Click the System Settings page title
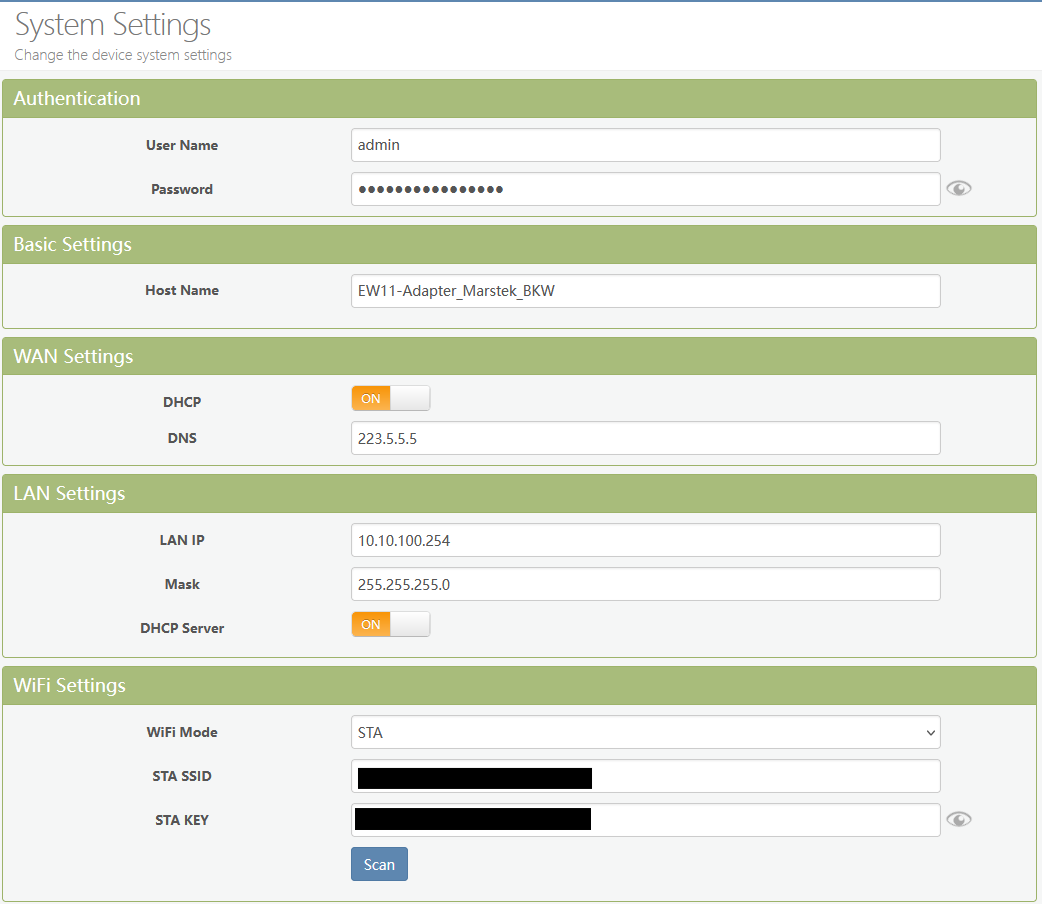 point(113,25)
